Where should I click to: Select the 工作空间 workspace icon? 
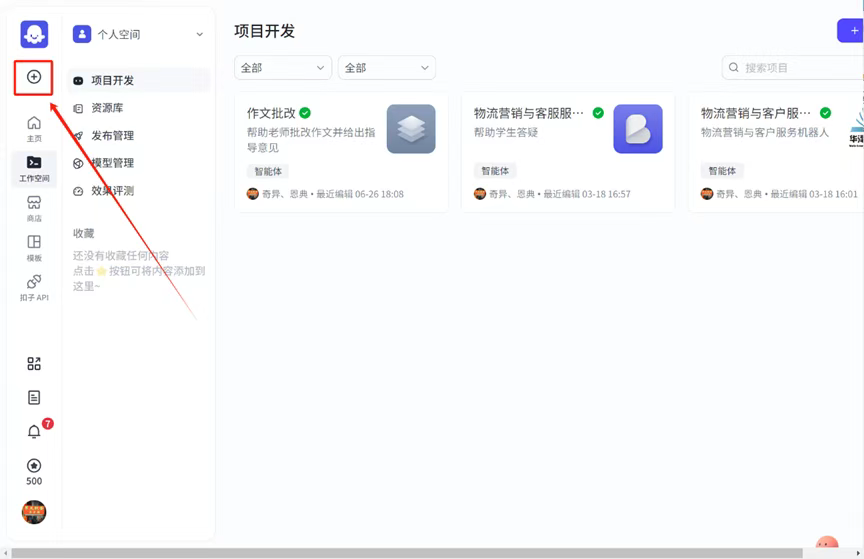[x=34, y=168]
